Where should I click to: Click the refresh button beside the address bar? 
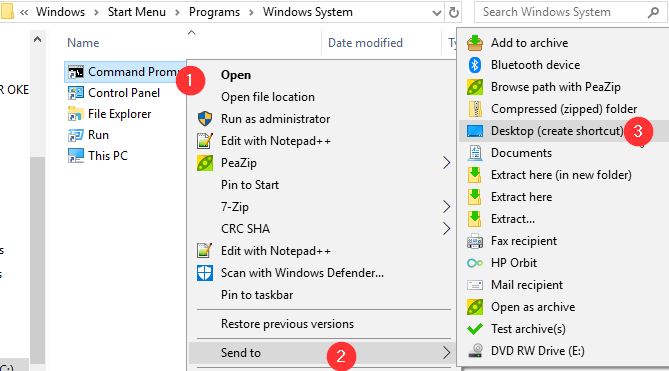(x=454, y=12)
